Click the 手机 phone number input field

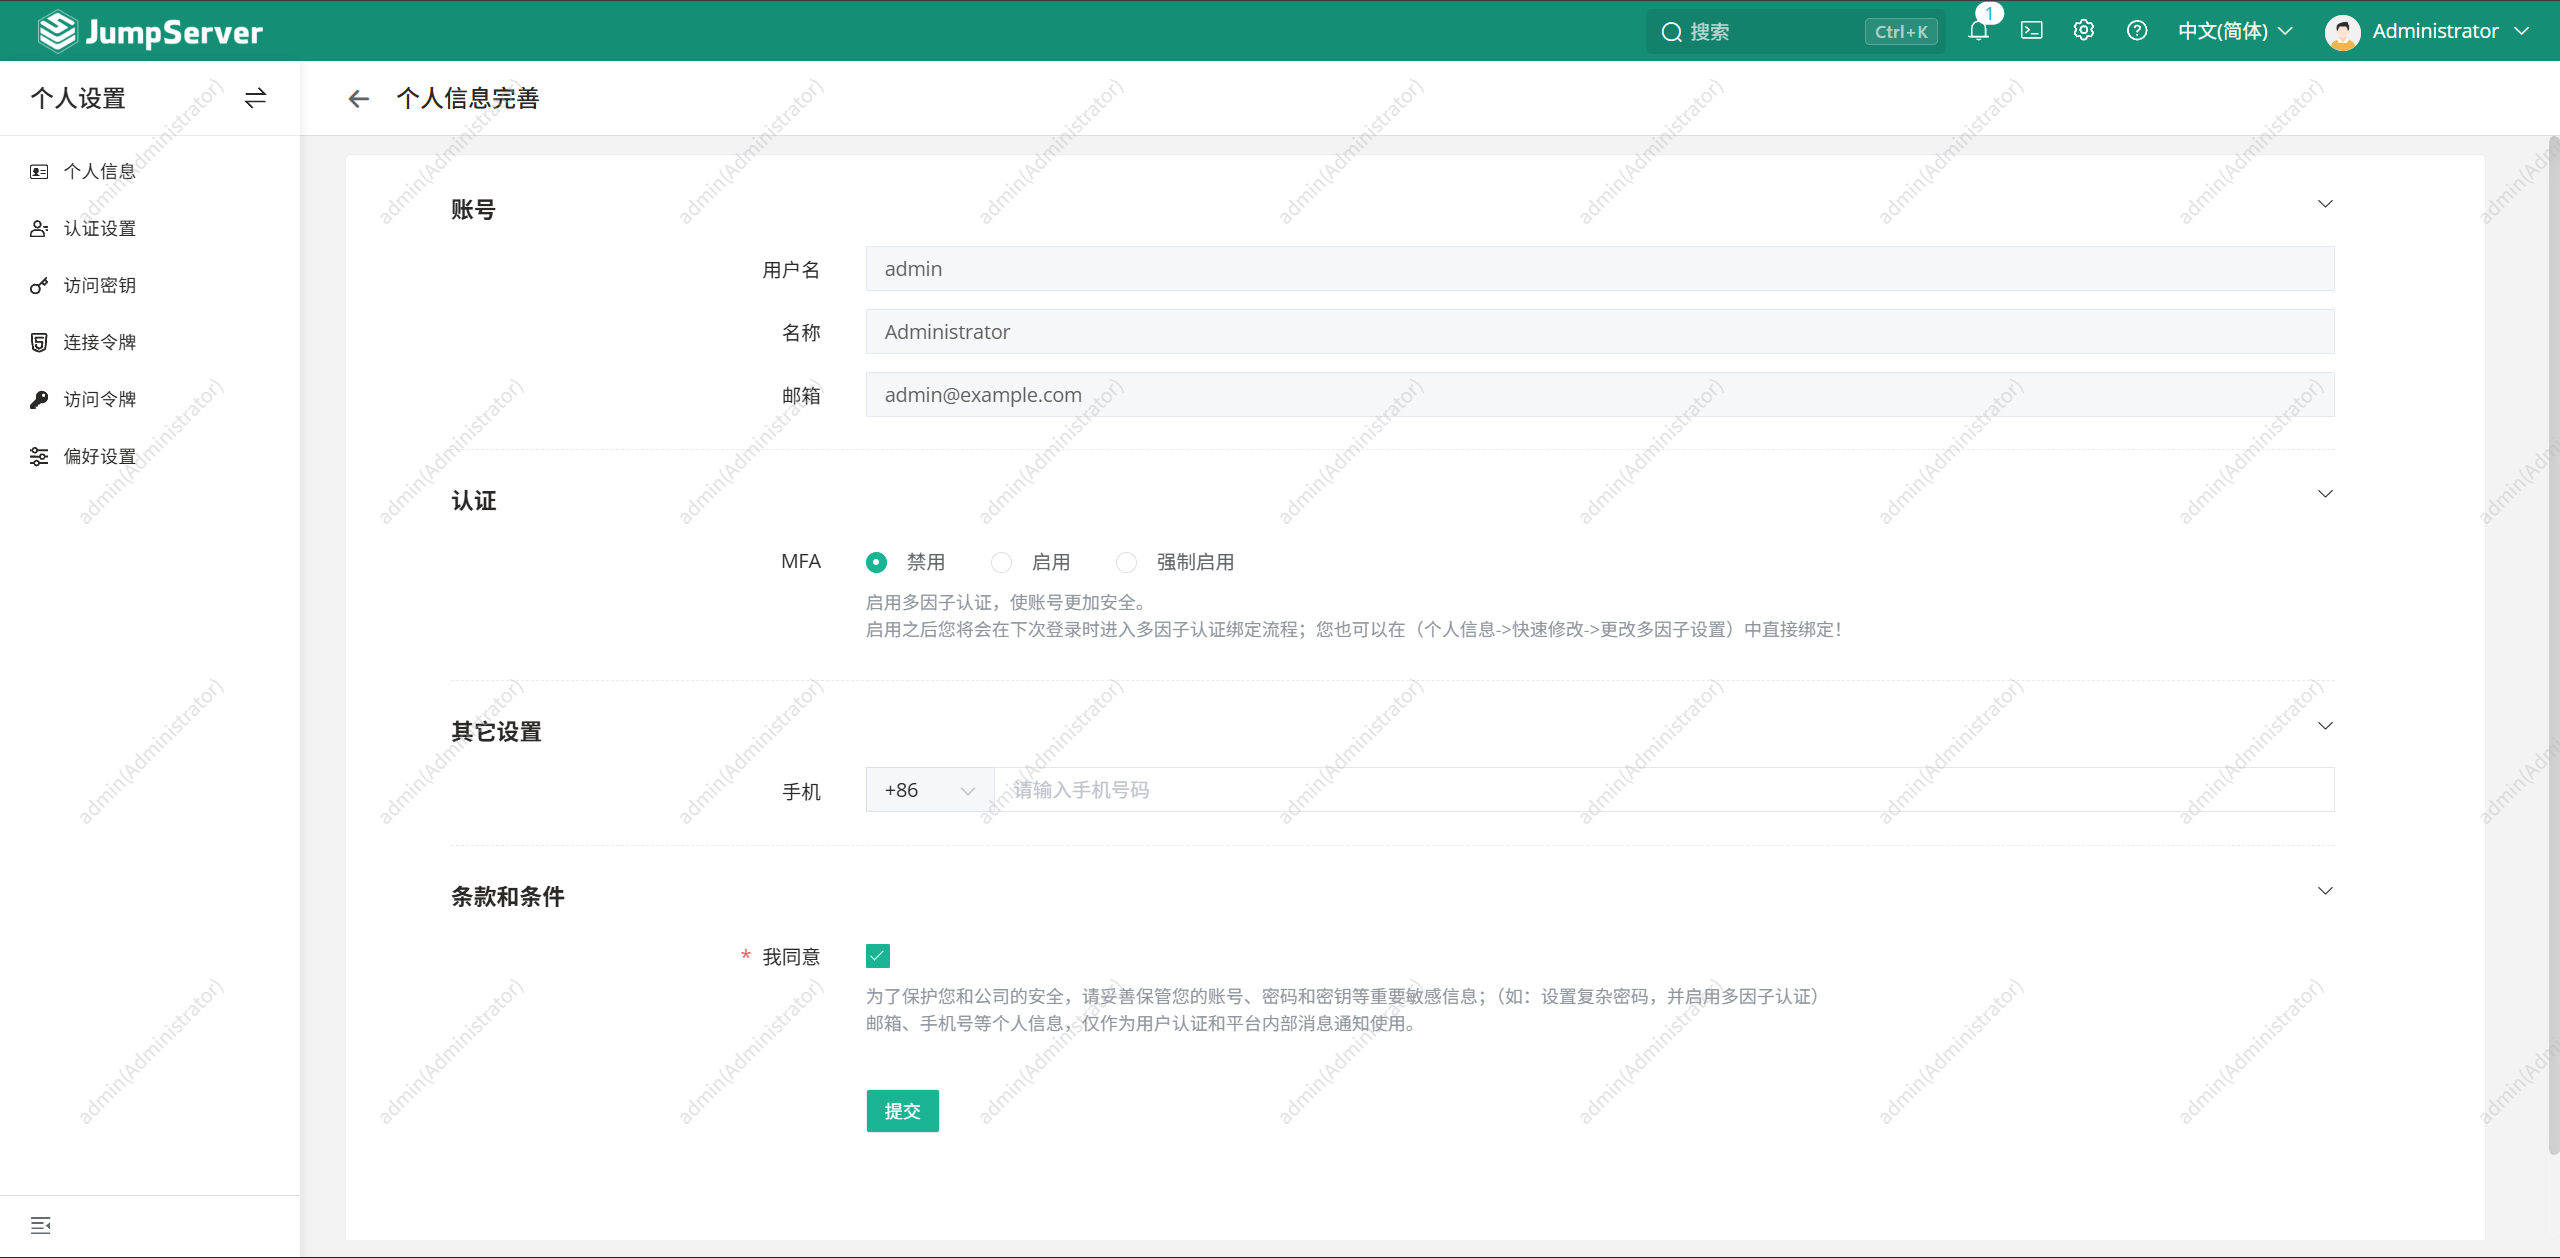tap(1664, 790)
